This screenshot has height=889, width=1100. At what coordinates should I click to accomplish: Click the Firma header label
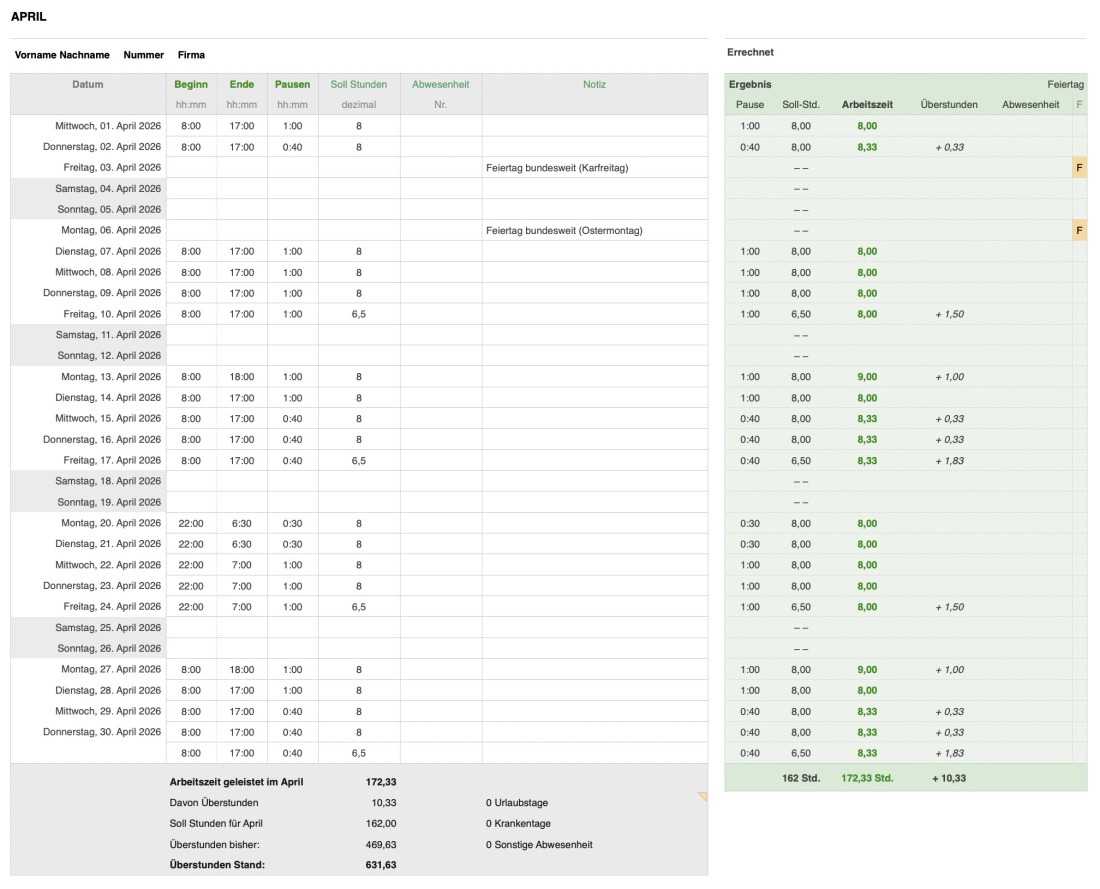point(189,55)
